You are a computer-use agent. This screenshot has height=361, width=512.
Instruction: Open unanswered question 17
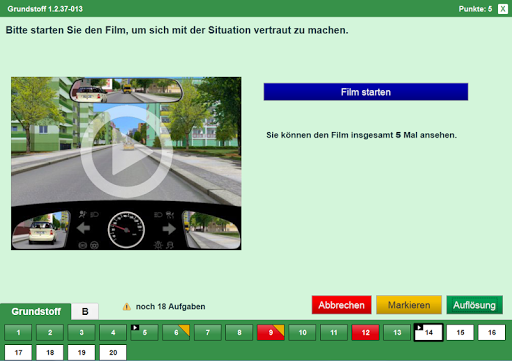coord(18,352)
